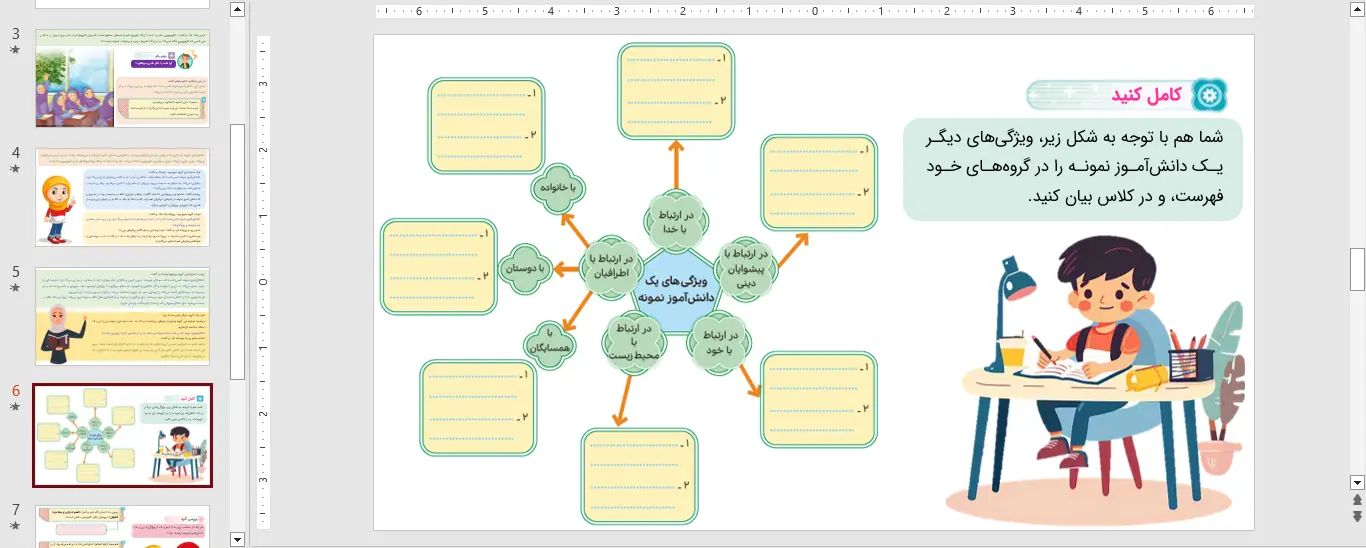Click the thumbnail pane scroll up arrow

coord(237,10)
